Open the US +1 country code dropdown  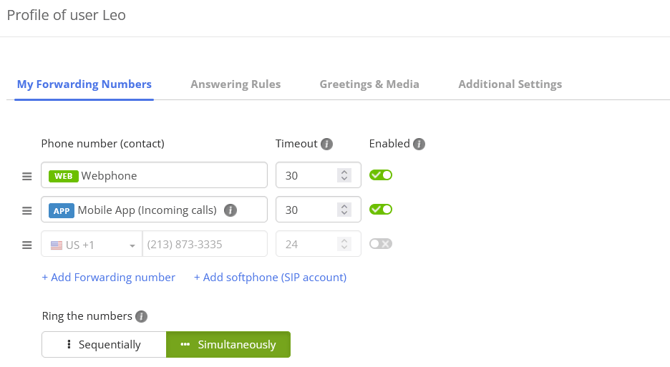click(92, 244)
